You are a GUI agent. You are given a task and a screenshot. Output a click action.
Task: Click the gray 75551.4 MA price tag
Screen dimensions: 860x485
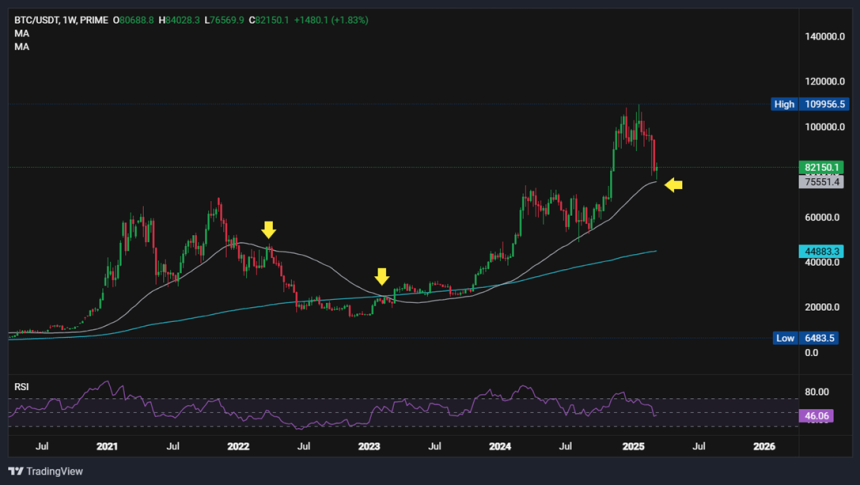pos(821,182)
